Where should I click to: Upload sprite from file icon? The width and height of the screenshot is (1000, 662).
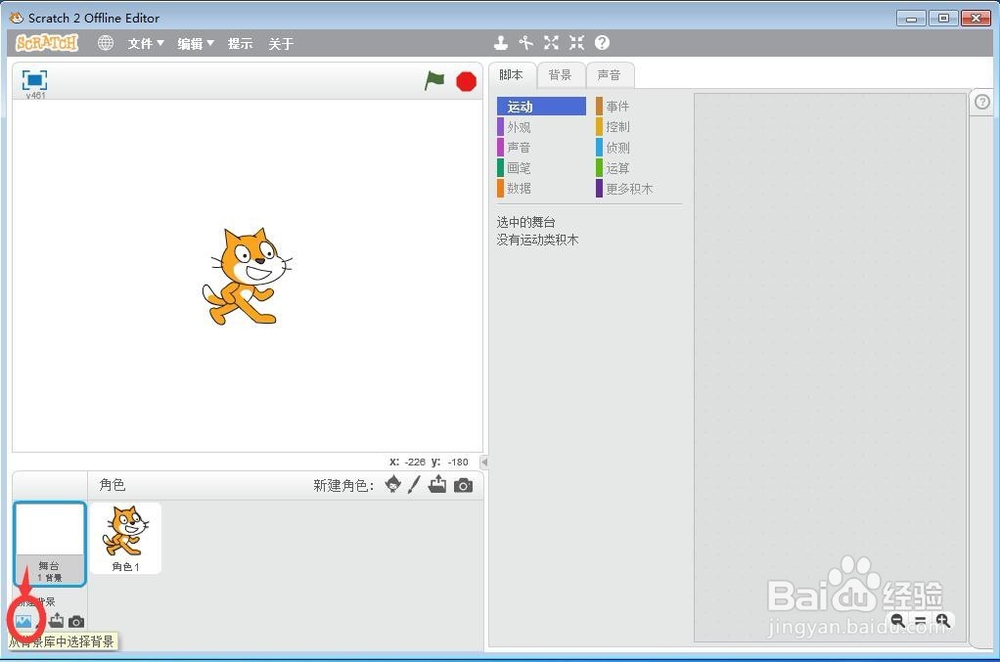438,485
